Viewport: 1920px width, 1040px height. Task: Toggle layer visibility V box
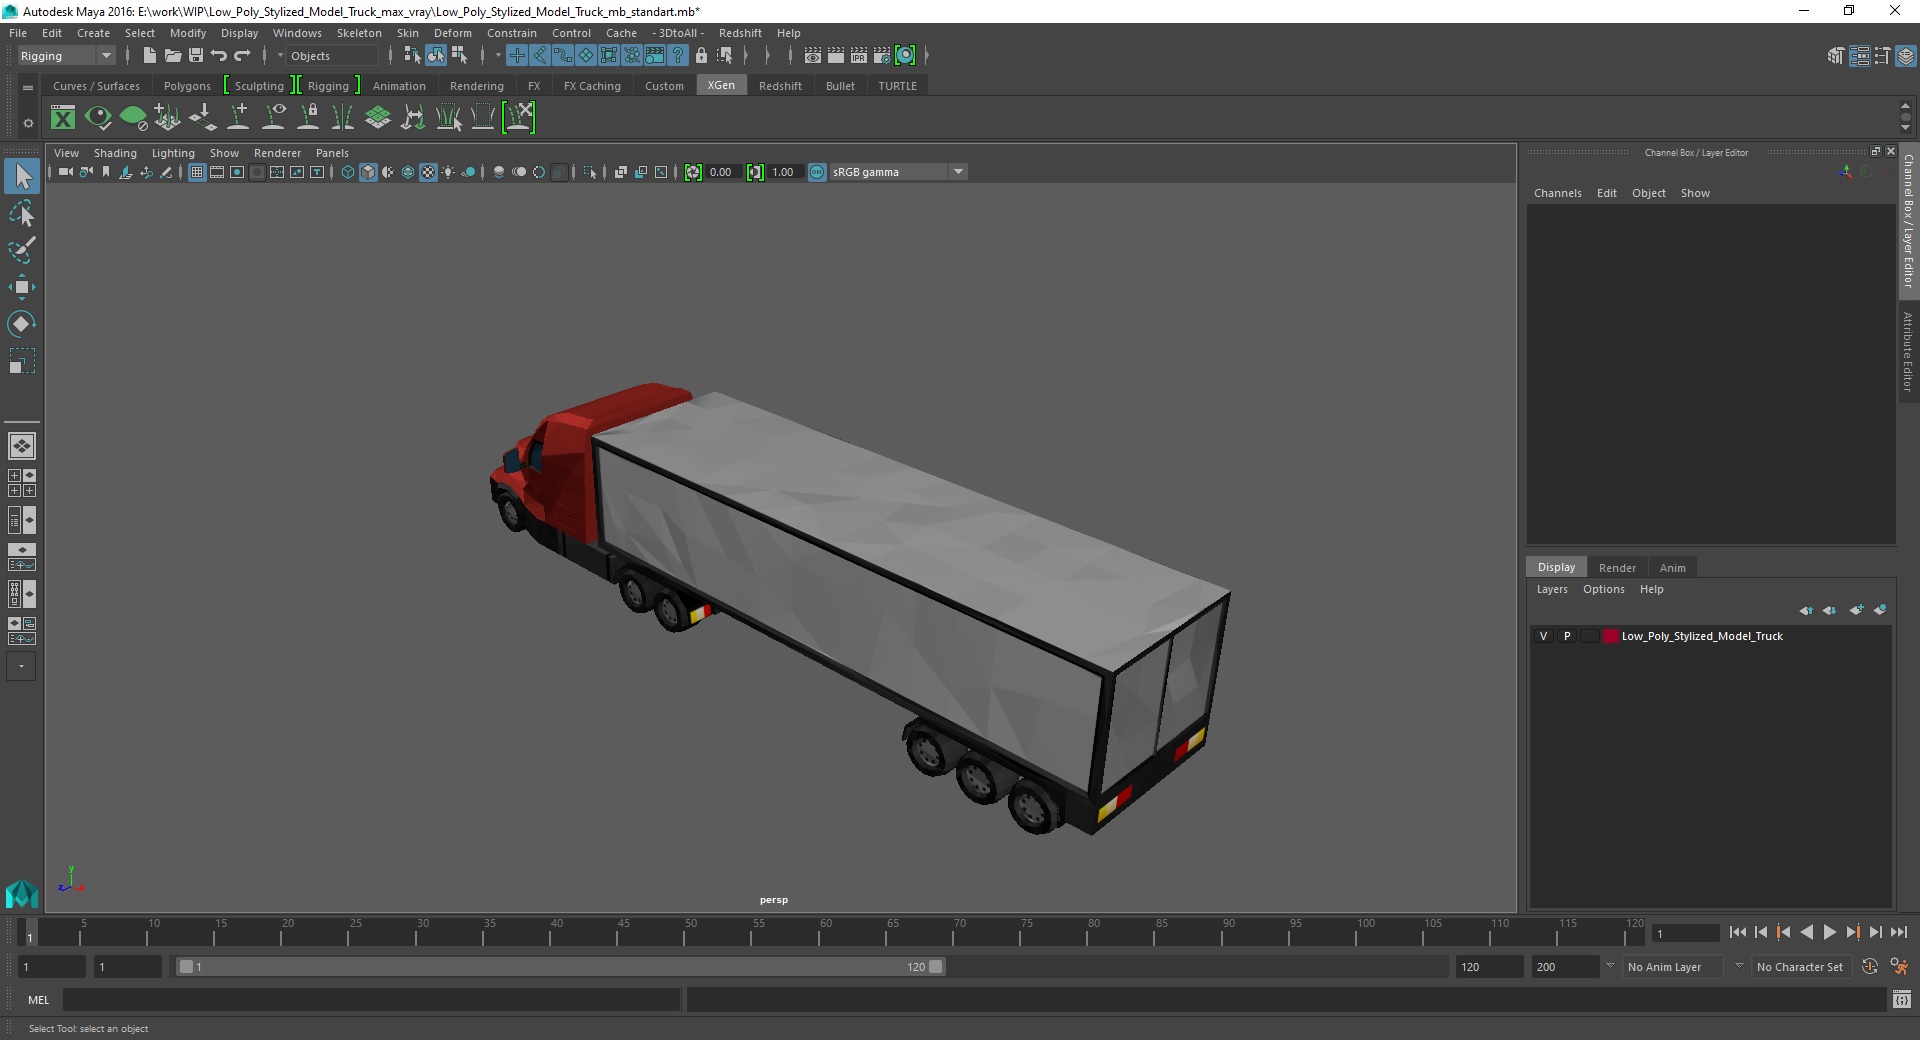point(1543,636)
